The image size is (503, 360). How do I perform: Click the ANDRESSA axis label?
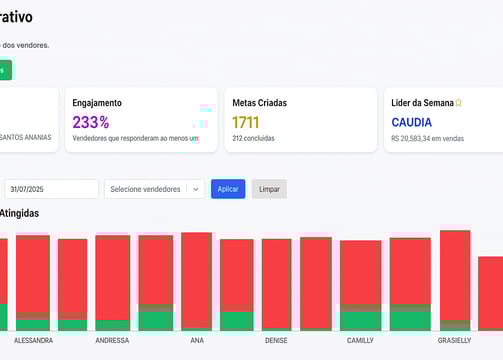[x=112, y=340]
